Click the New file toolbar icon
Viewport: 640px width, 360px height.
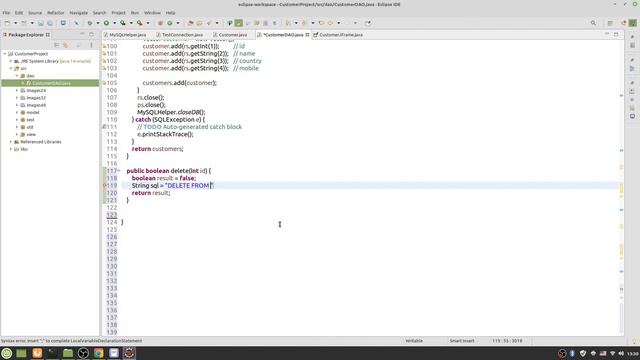(x=7, y=23)
